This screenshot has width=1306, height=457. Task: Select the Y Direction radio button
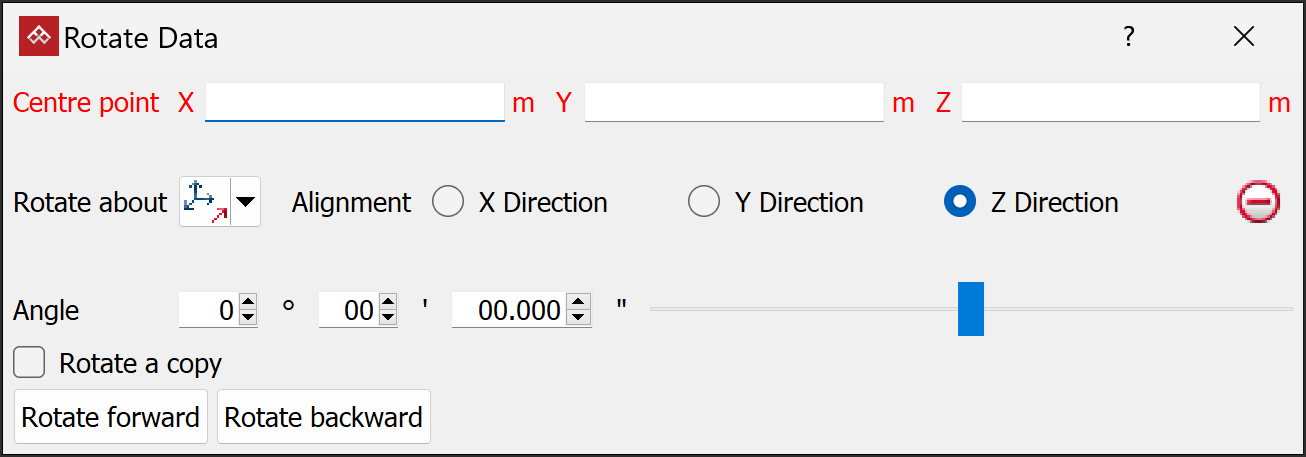tap(704, 202)
